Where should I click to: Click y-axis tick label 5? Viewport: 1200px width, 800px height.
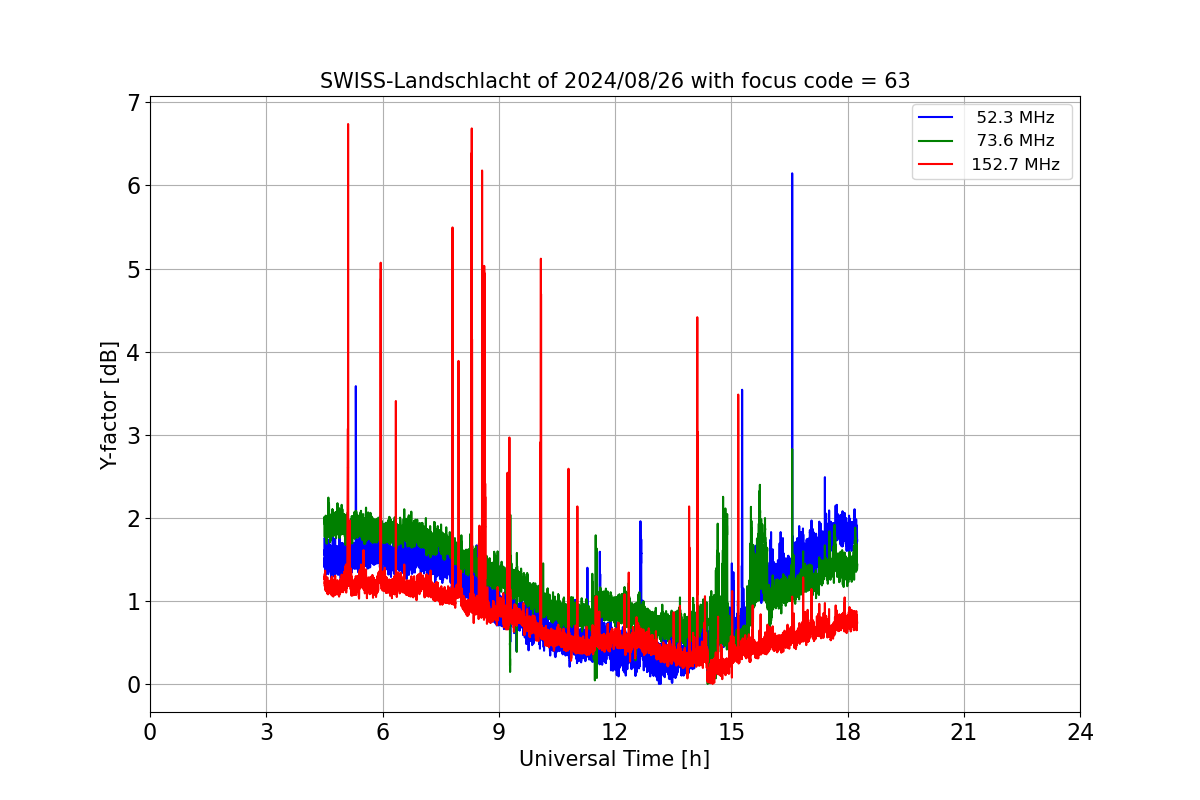(x=133, y=269)
